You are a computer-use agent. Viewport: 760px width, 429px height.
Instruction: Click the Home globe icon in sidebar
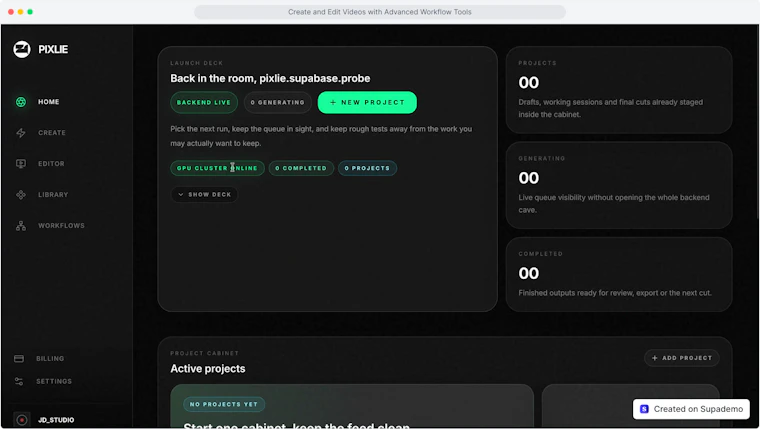pos(21,102)
